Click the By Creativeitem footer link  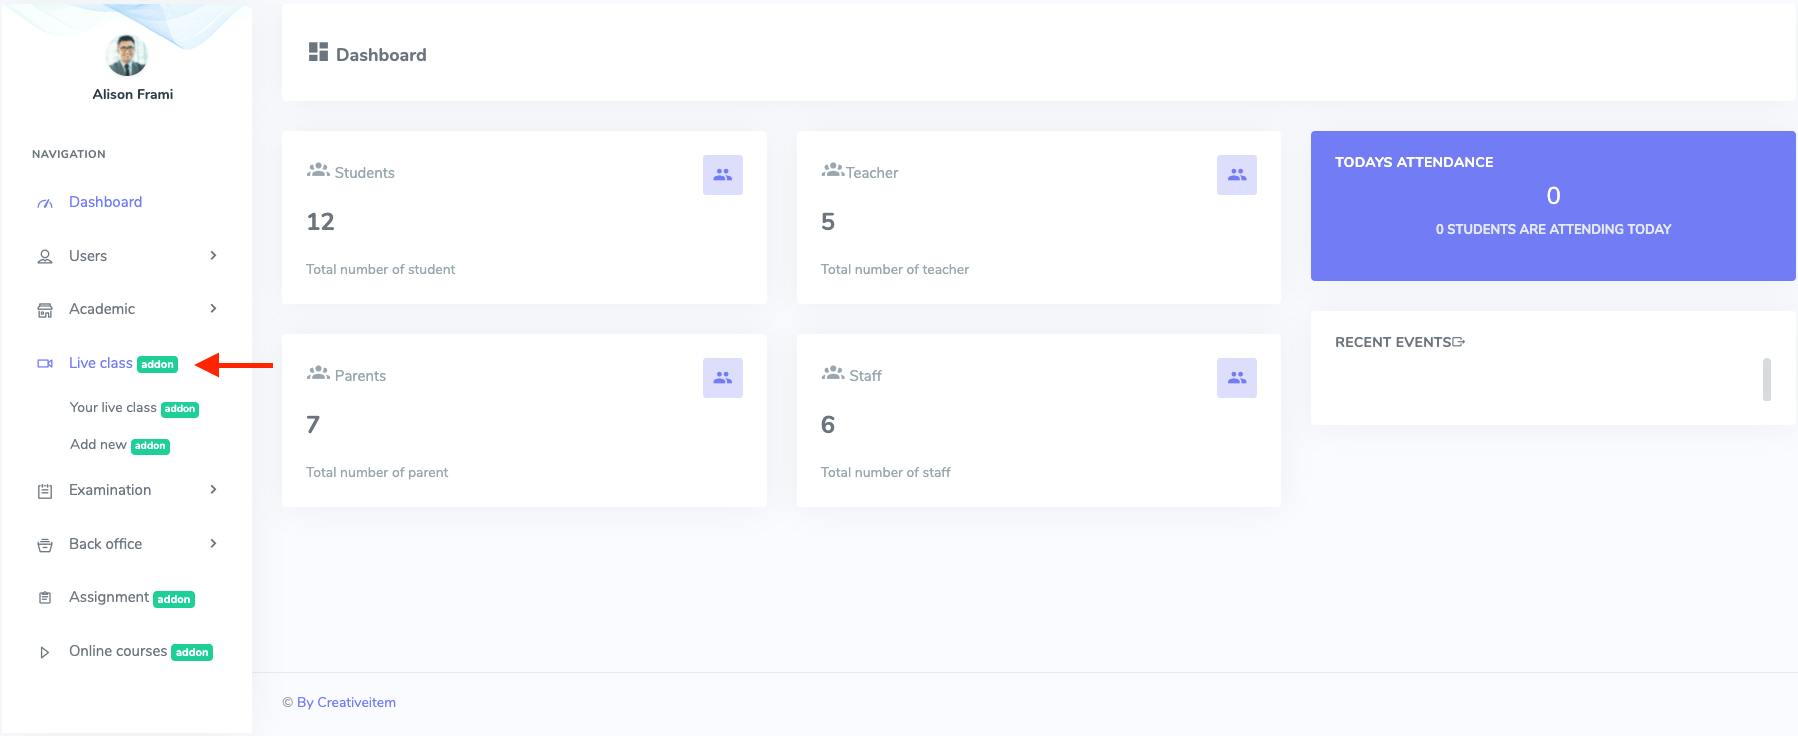point(349,702)
